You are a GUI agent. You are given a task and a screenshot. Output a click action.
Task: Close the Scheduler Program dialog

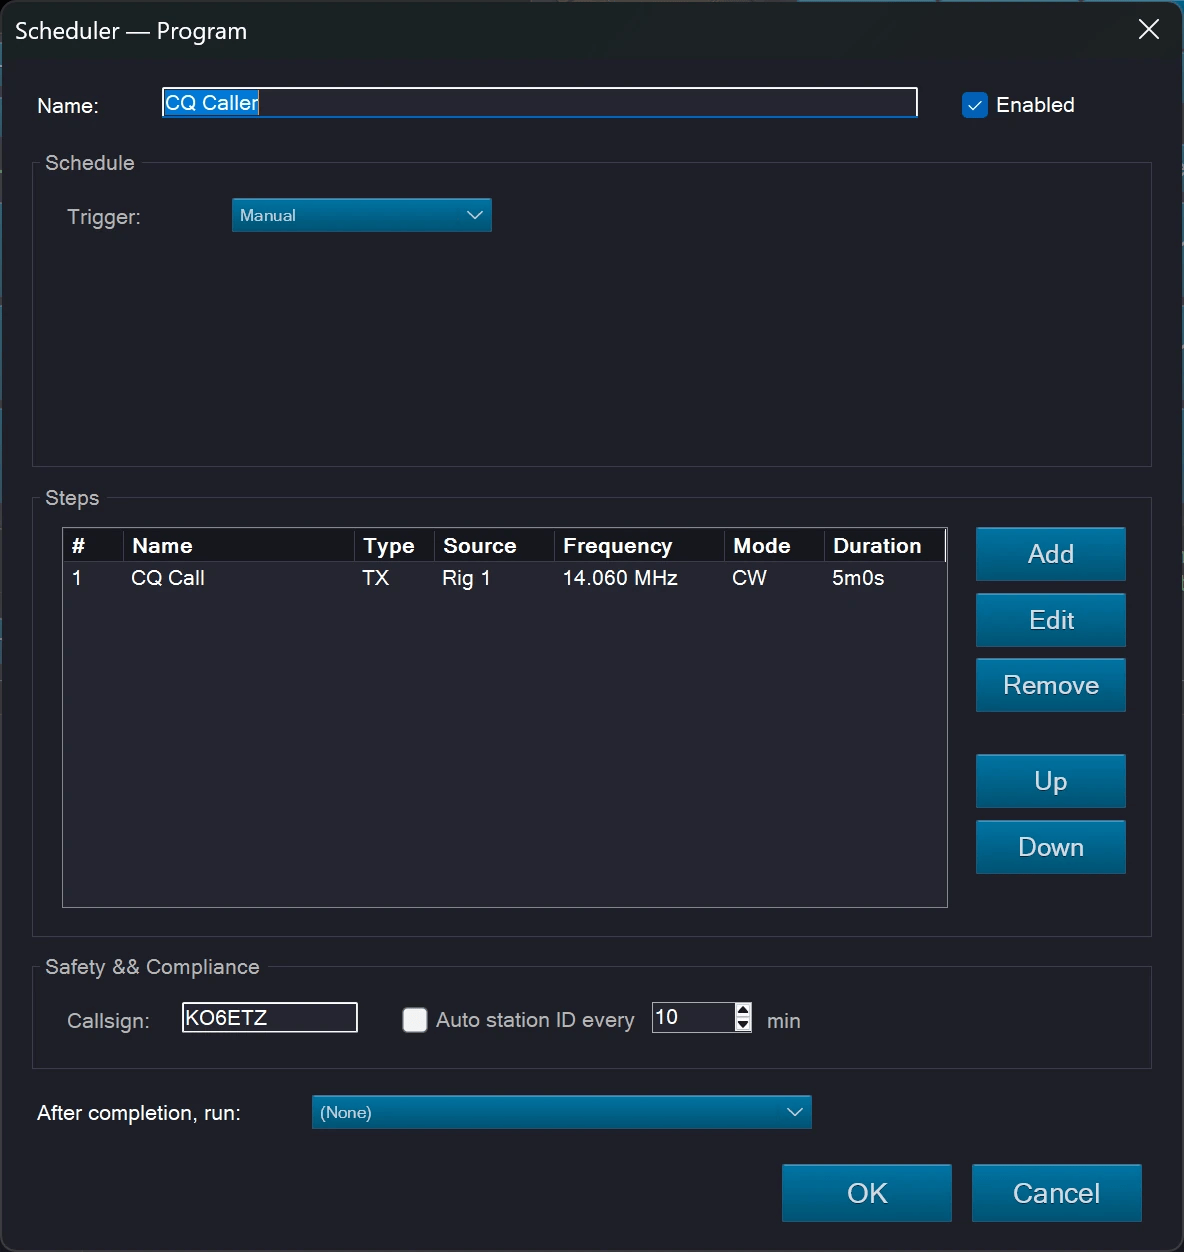click(1149, 30)
